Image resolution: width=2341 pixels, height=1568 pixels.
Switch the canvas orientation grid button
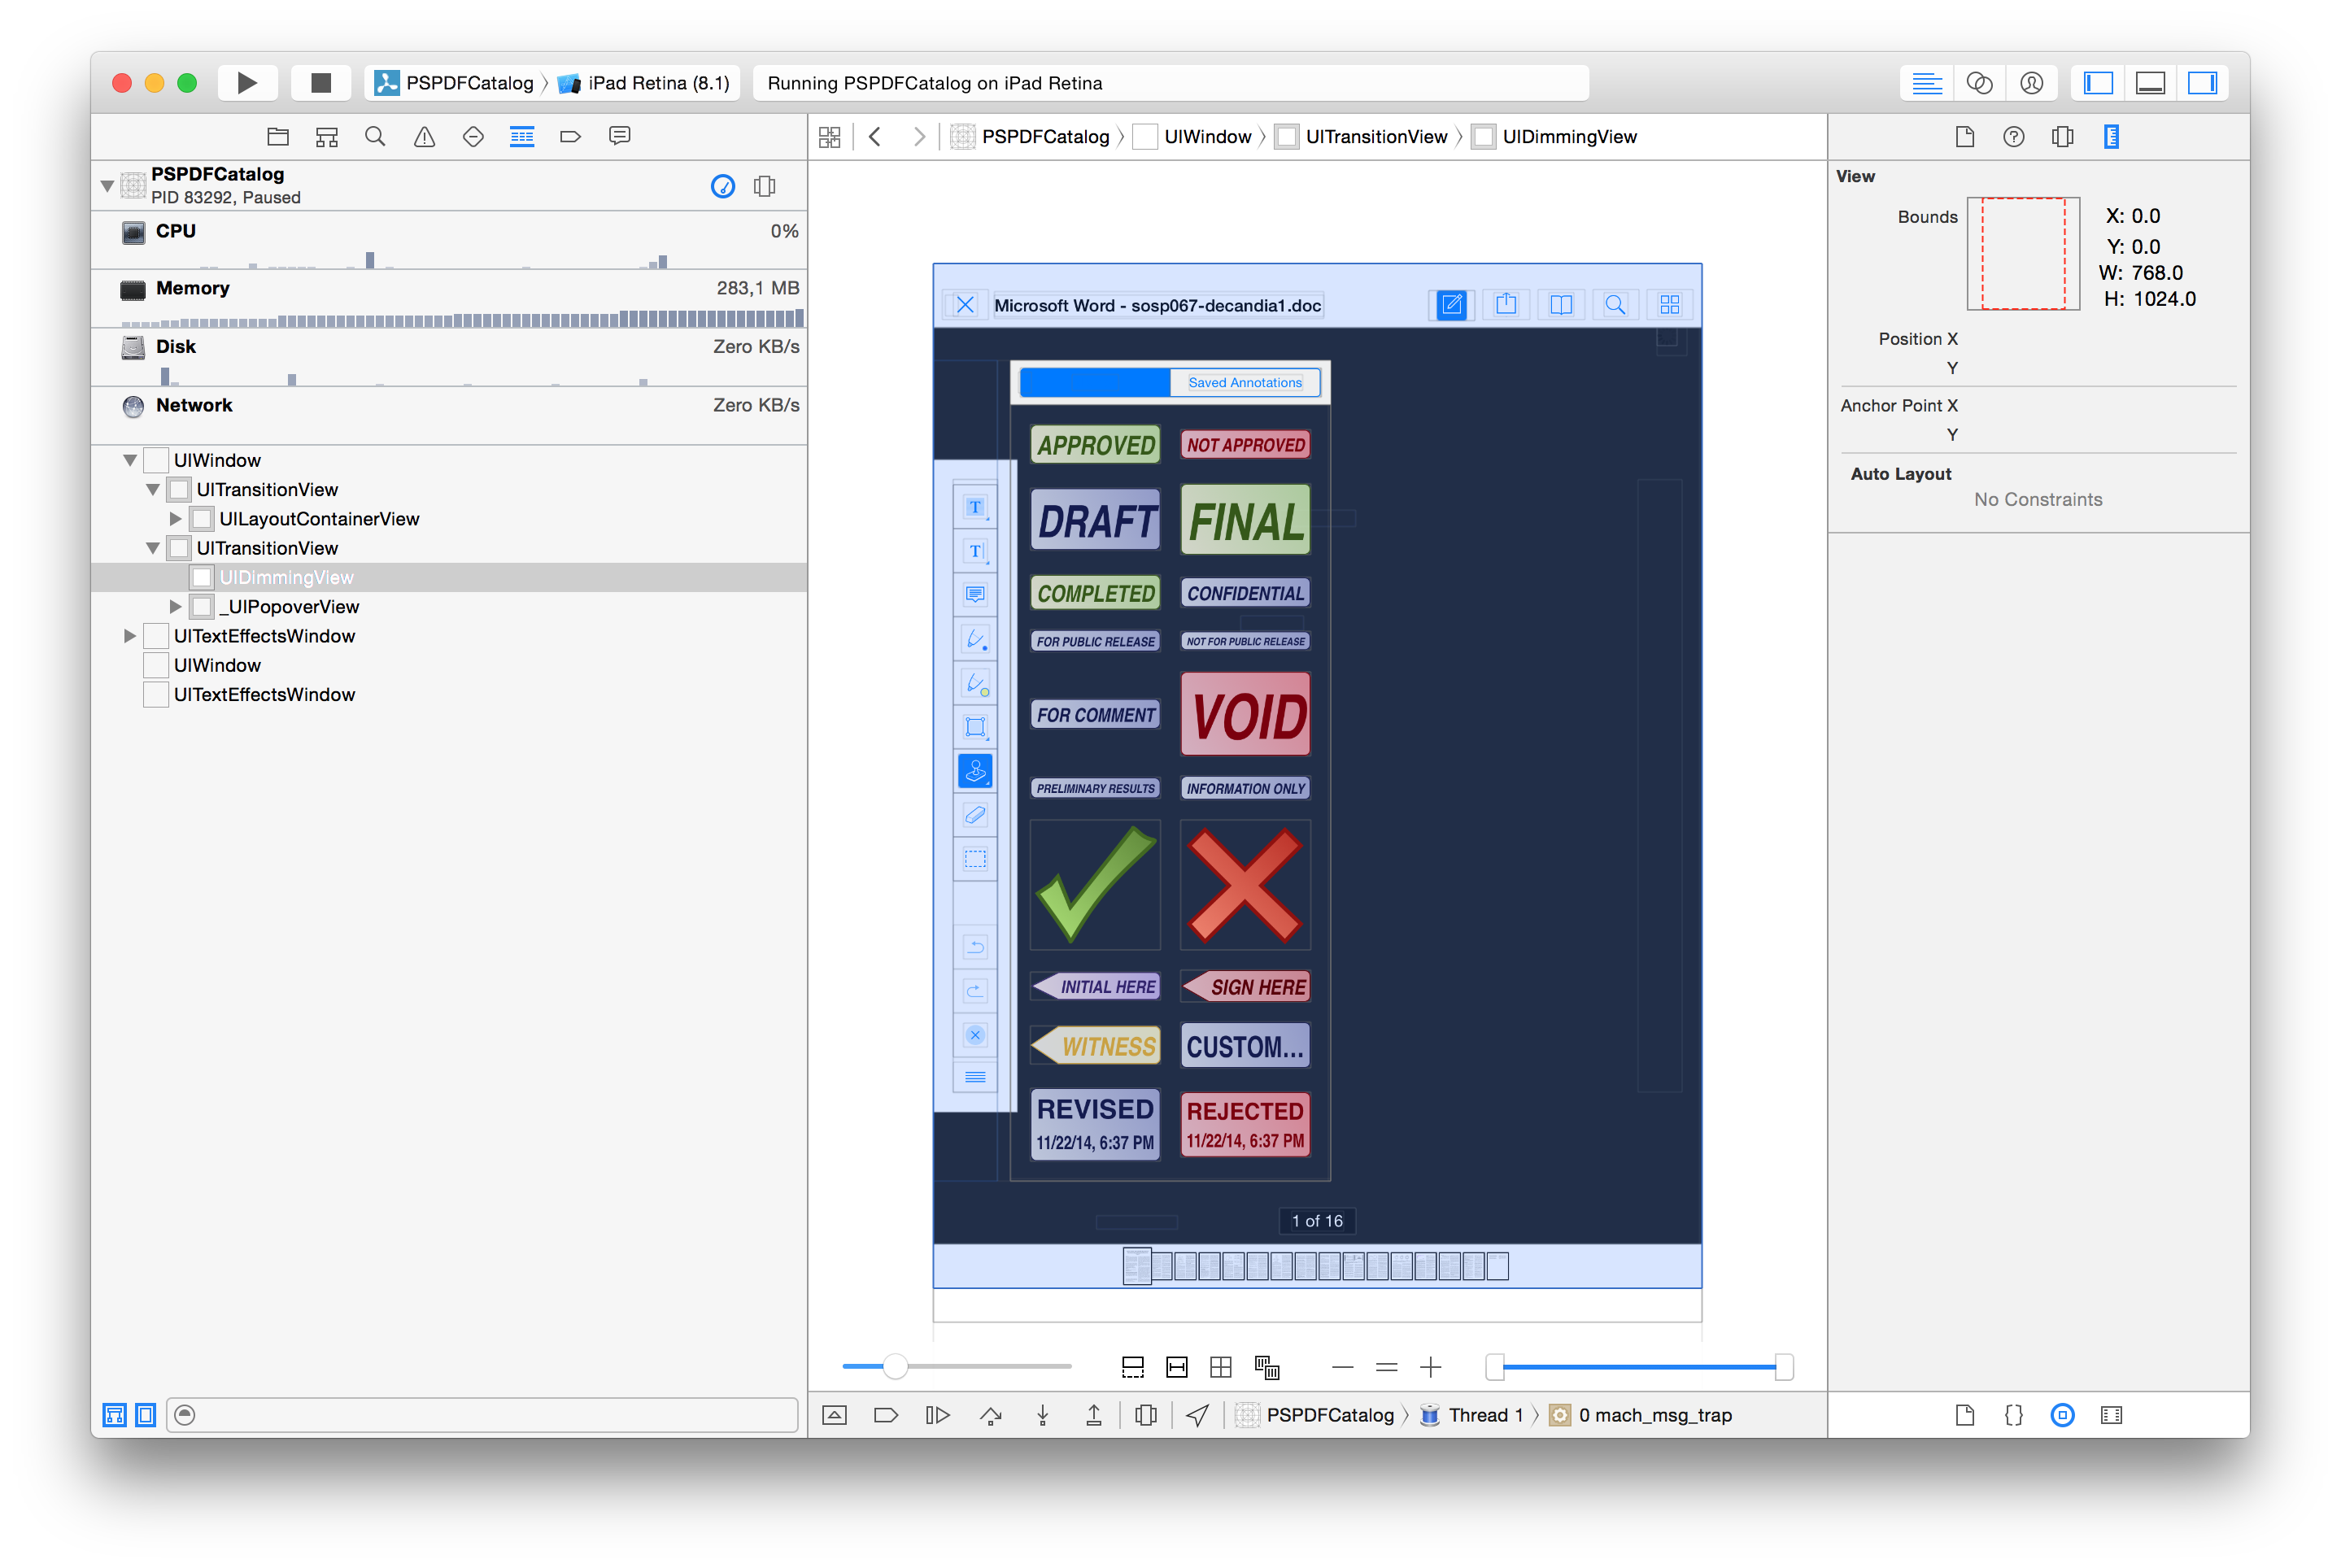click(x=1221, y=1366)
